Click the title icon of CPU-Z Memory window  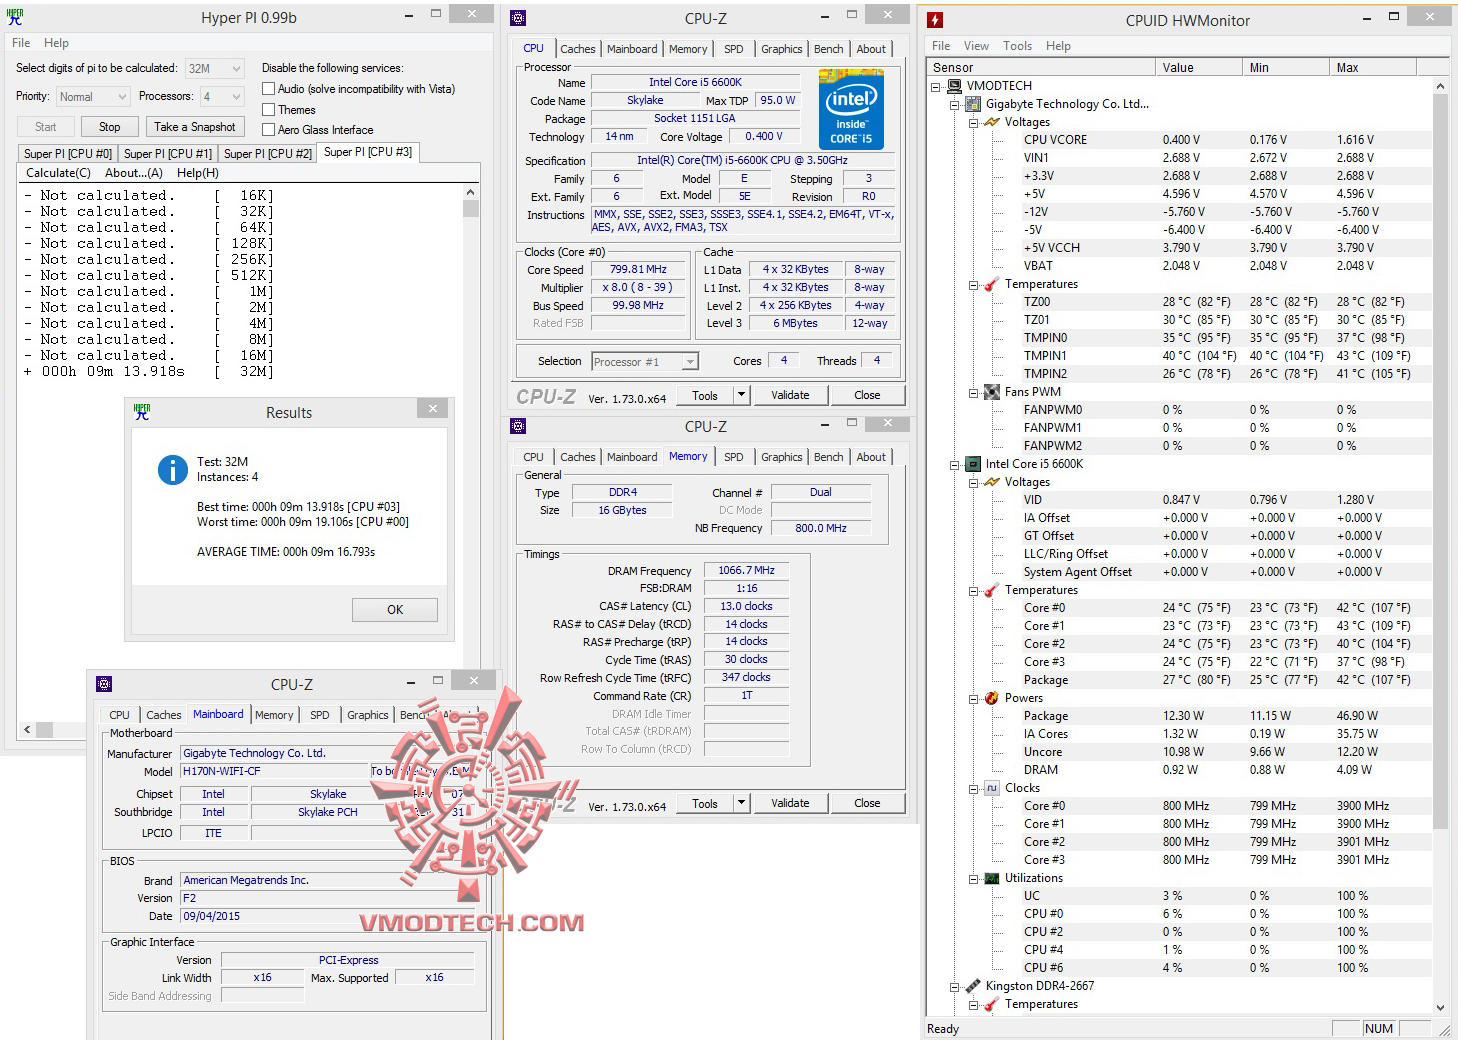click(518, 426)
